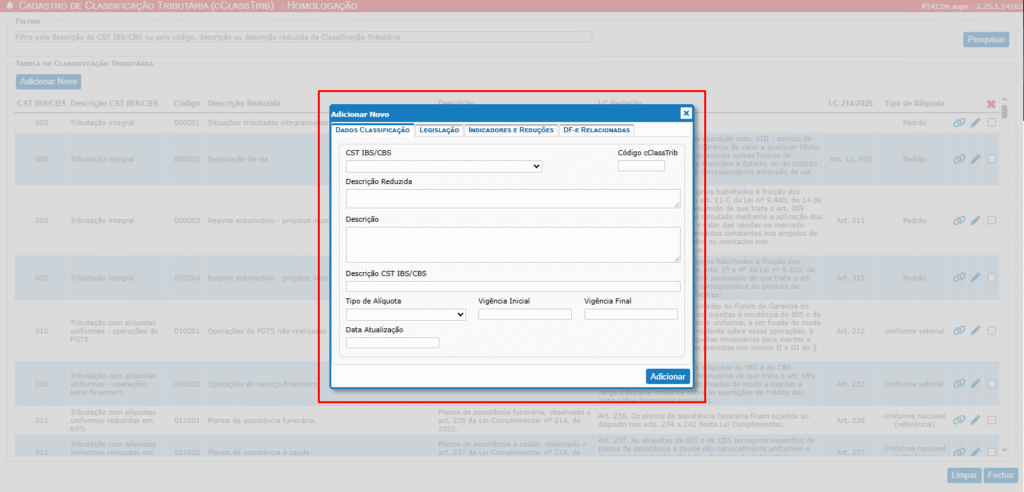Image resolution: width=1024 pixels, height=492 pixels.
Task: Open the CST IBS/CBS dropdown
Action: 444,166
